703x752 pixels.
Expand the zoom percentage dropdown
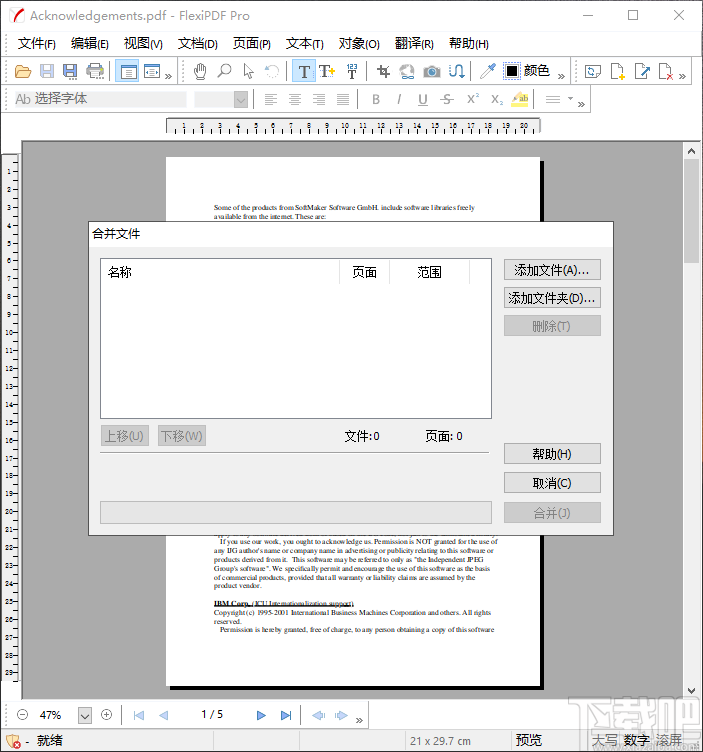(85, 716)
